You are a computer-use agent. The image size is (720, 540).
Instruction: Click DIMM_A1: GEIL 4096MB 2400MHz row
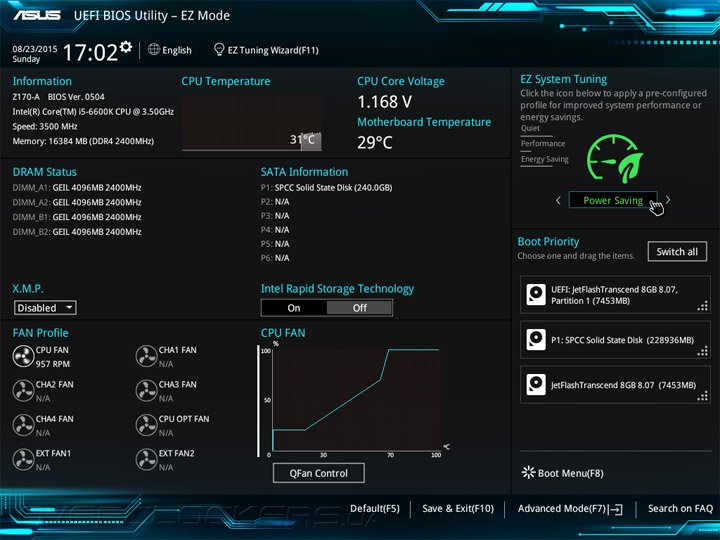pos(77,187)
